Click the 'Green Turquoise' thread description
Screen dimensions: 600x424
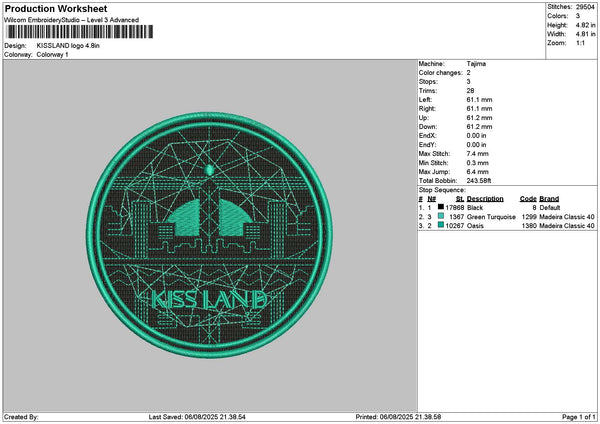pos(491,217)
